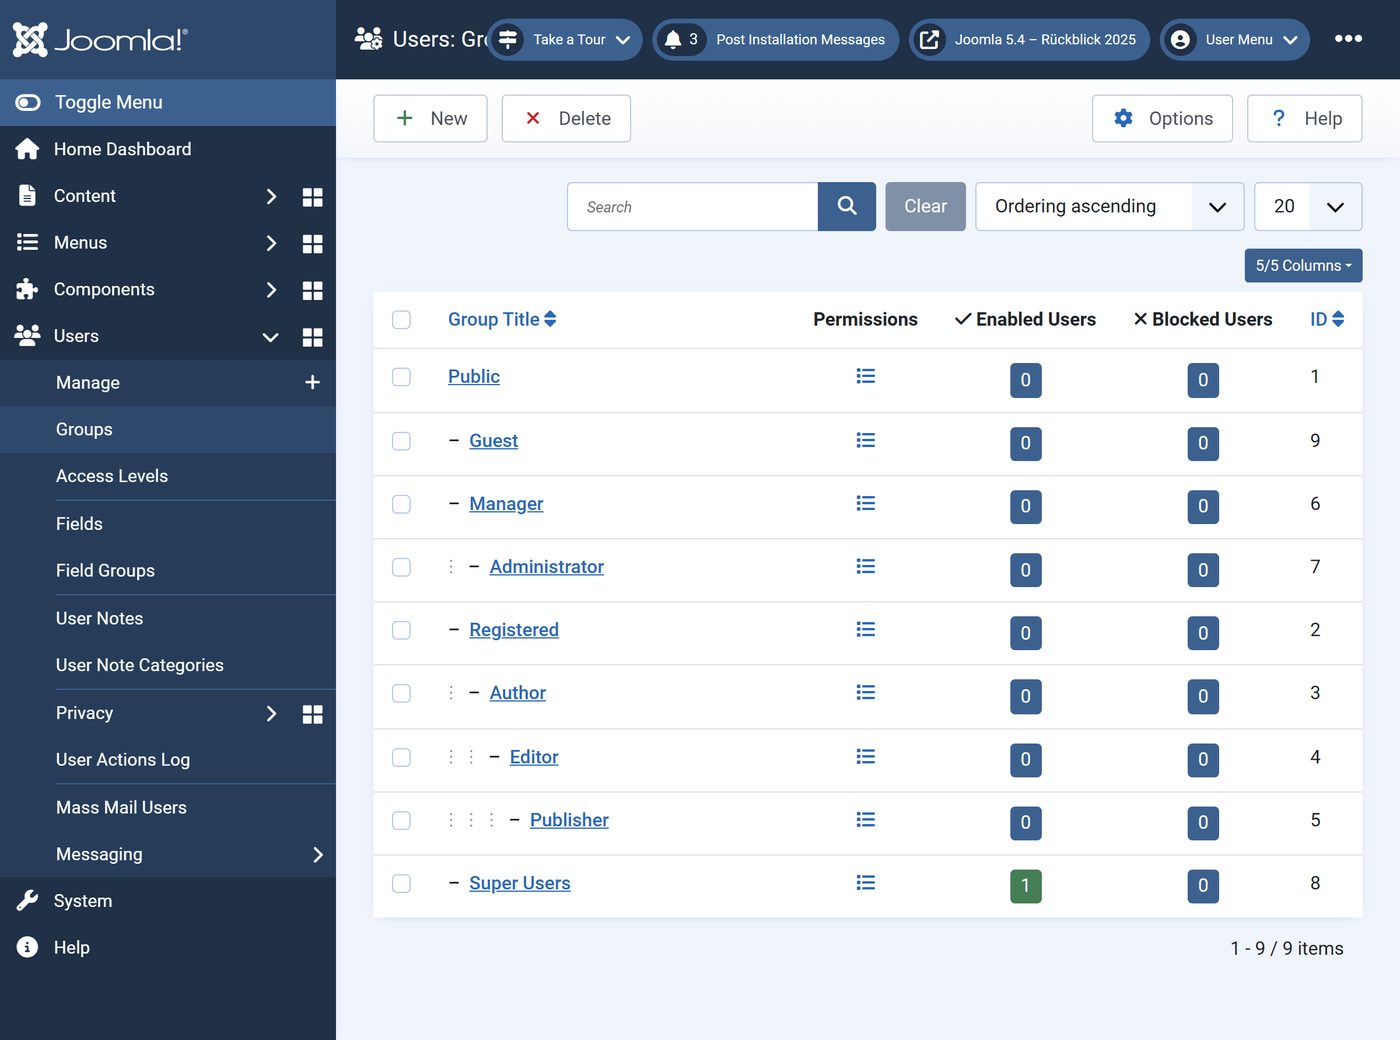Select the Administrator group checkbox
The width and height of the screenshot is (1400, 1040).
coord(402,567)
